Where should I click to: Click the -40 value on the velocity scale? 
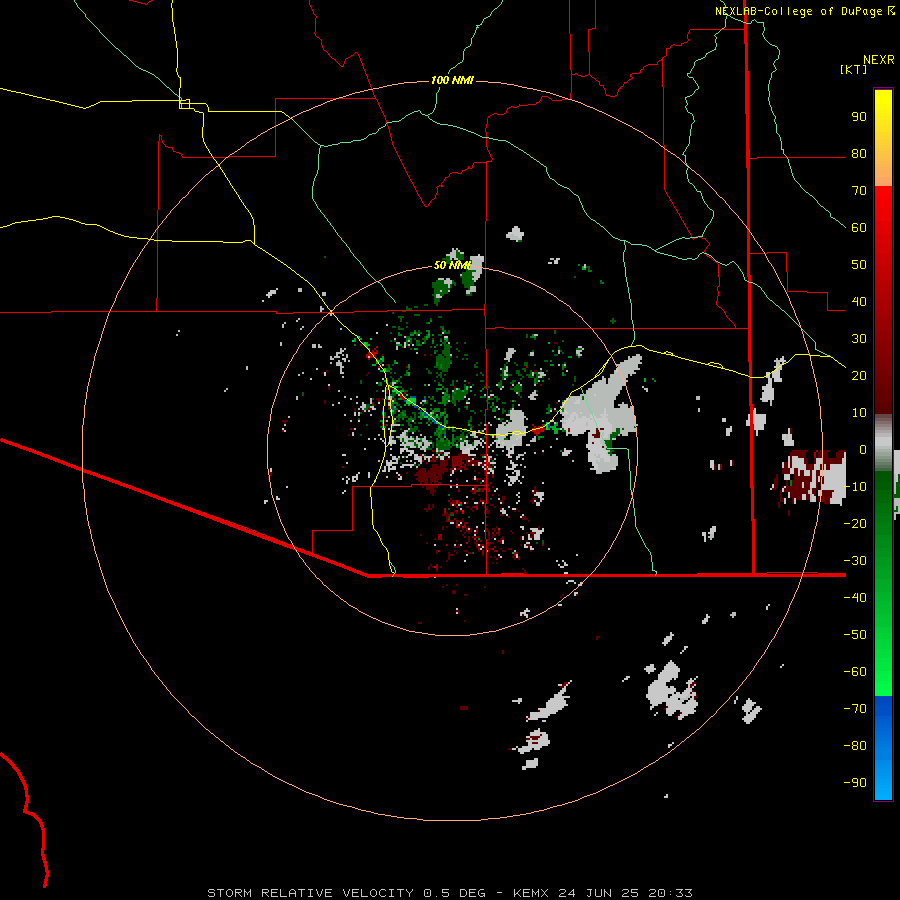click(x=855, y=598)
